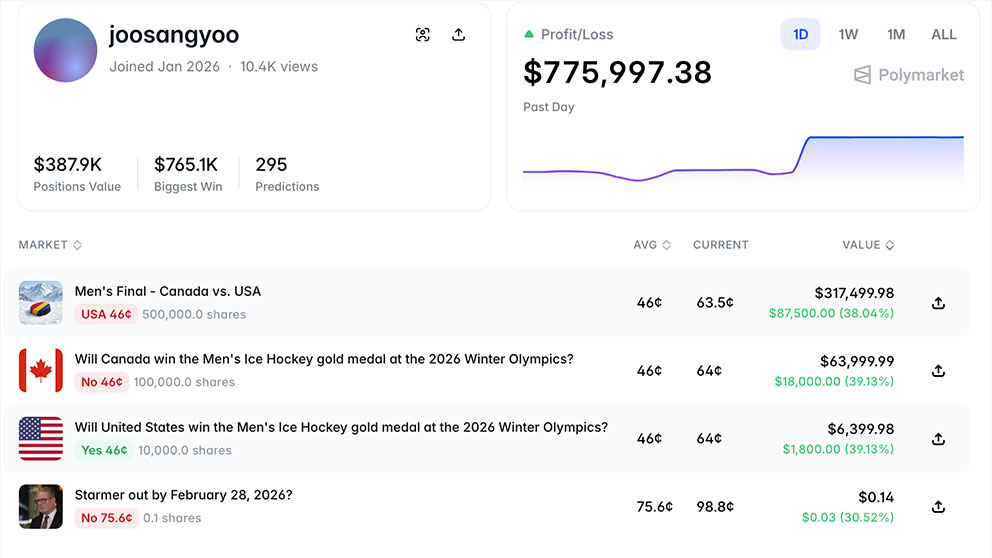
Task: Click the No 75.6¢ outcome badge
Action: pos(106,518)
